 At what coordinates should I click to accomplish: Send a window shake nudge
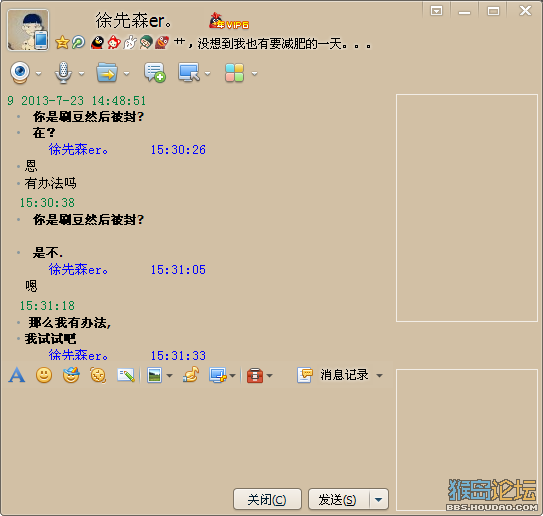(98, 375)
